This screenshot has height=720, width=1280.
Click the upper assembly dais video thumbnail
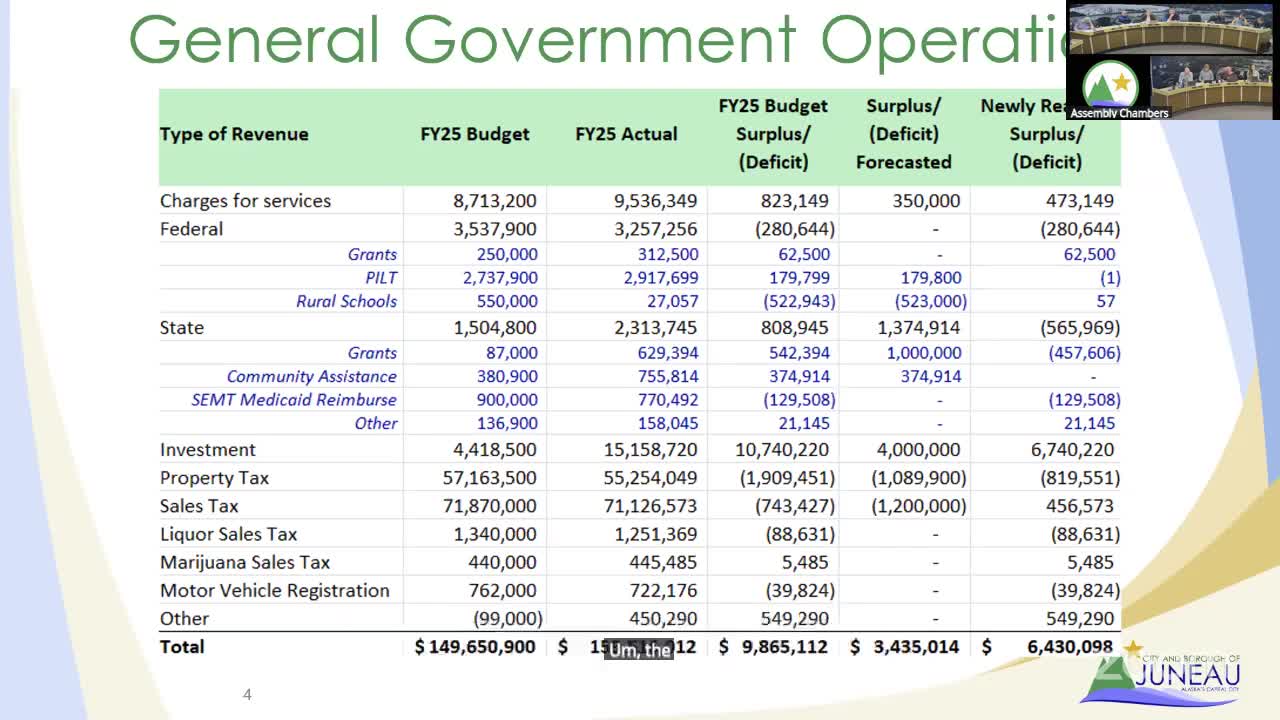pyautogui.click(x=1170, y=30)
